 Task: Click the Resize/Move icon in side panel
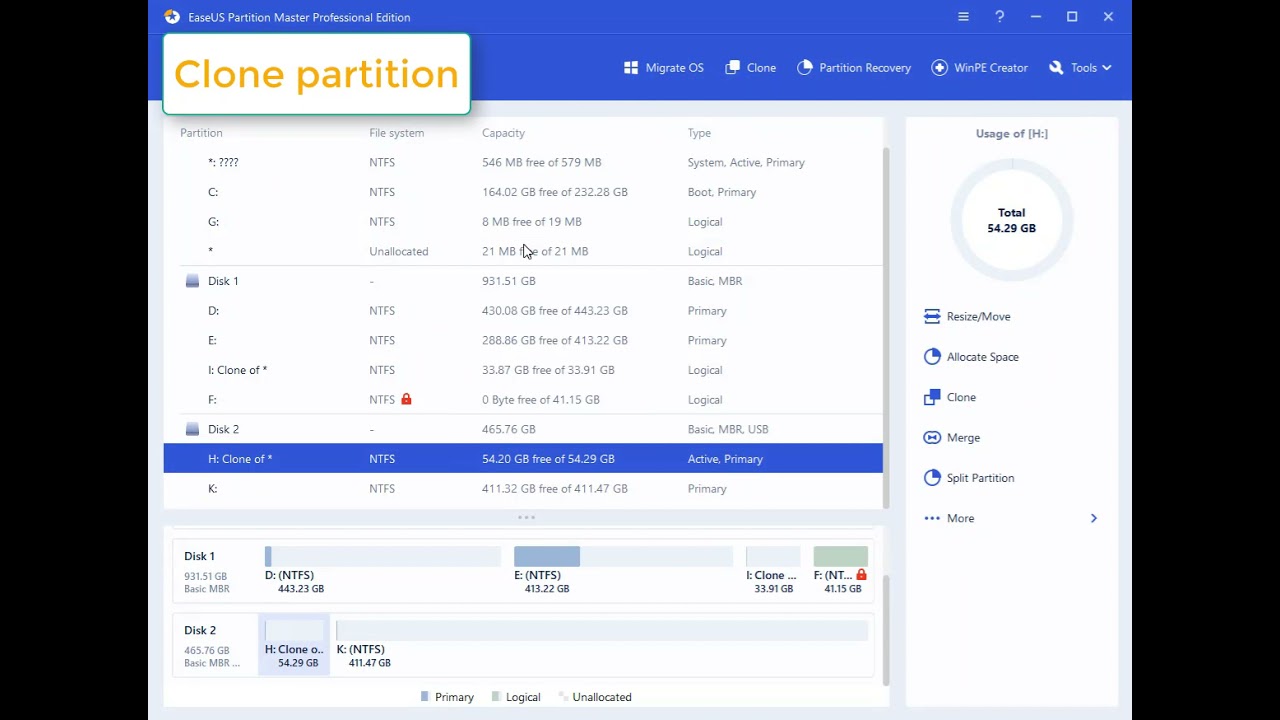tap(932, 316)
